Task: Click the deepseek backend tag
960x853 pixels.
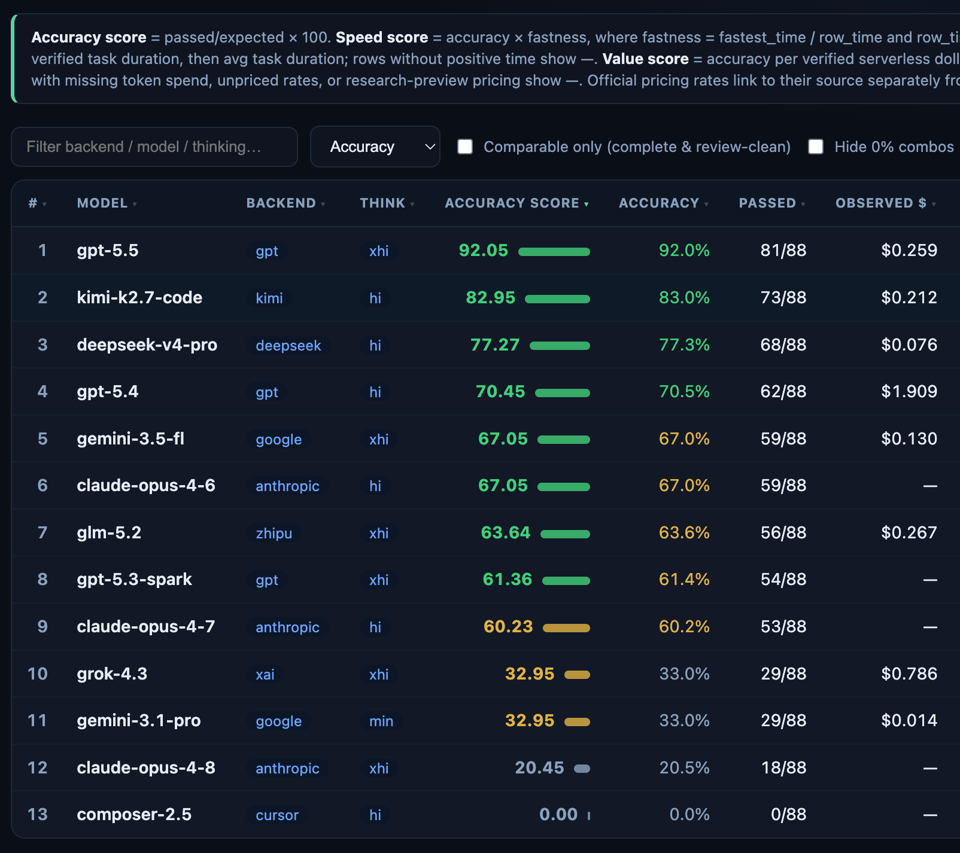Action: point(288,345)
